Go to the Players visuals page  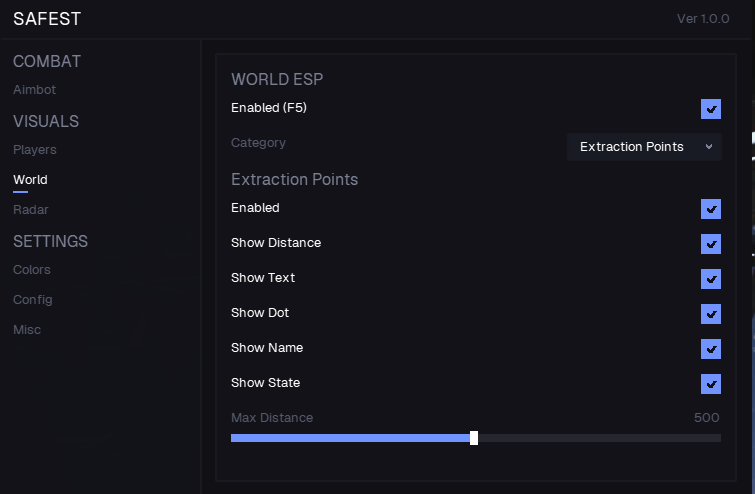click(35, 150)
